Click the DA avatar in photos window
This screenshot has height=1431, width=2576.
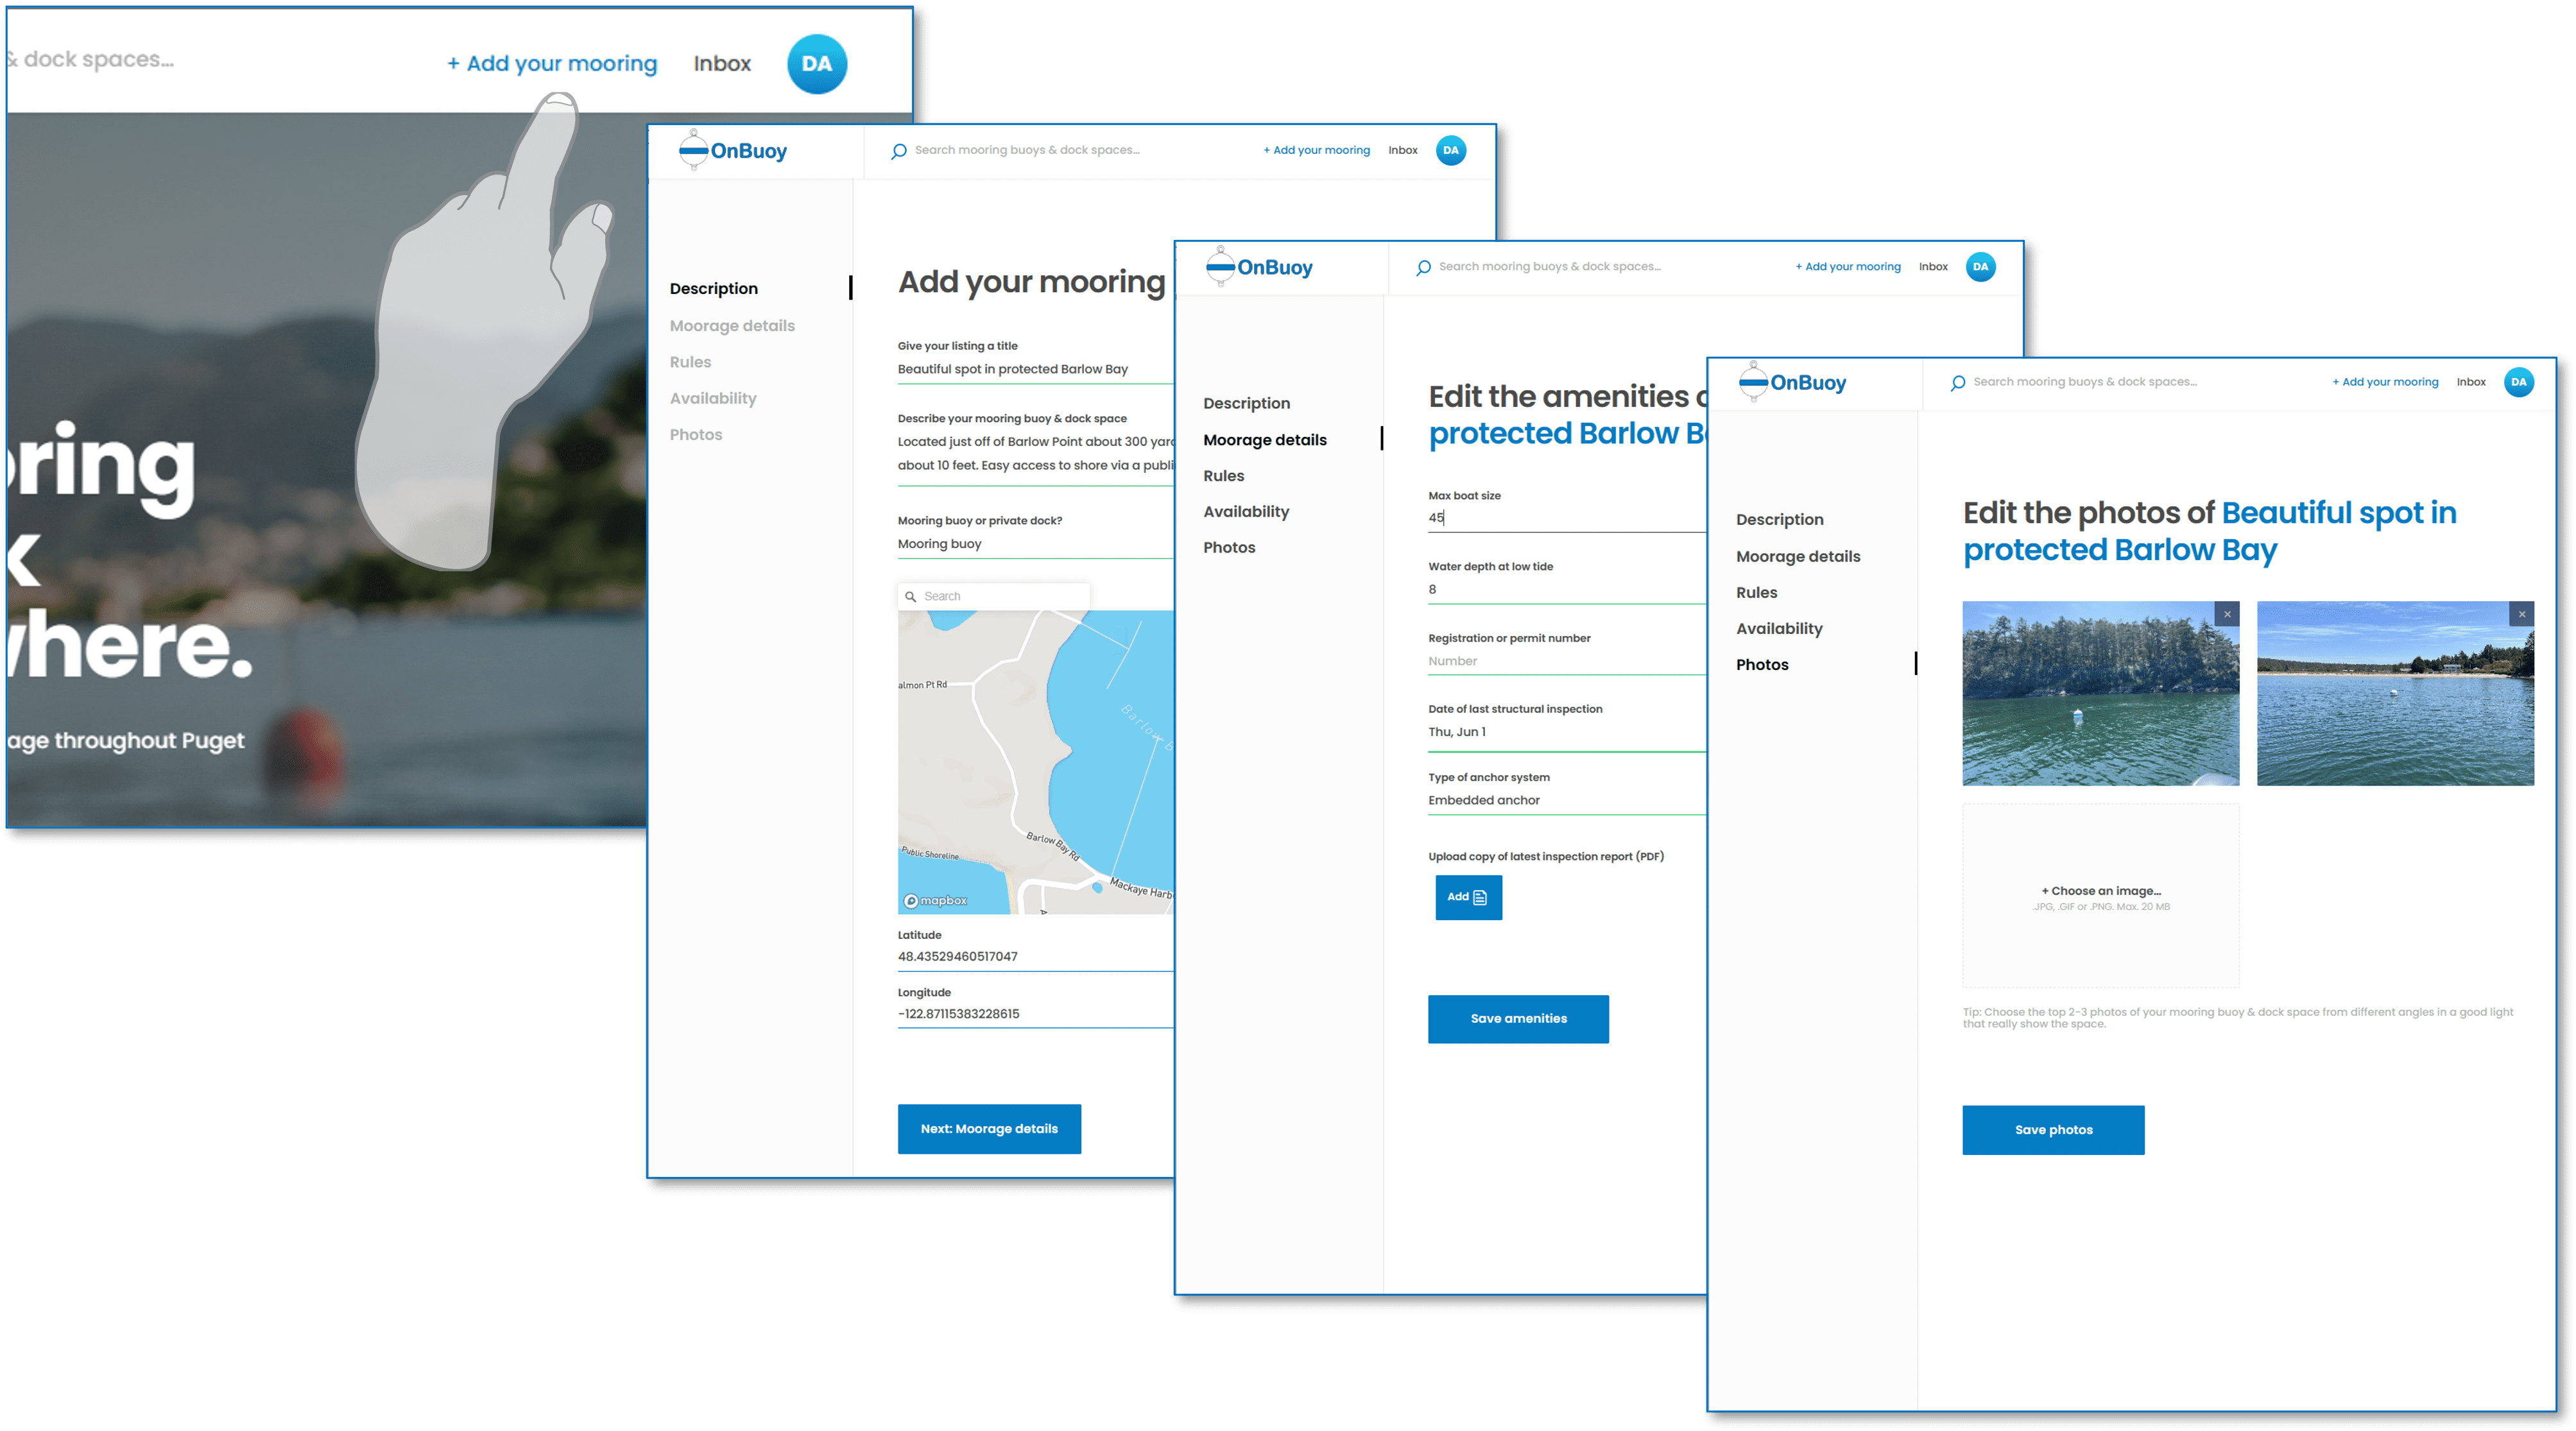[2518, 382]
